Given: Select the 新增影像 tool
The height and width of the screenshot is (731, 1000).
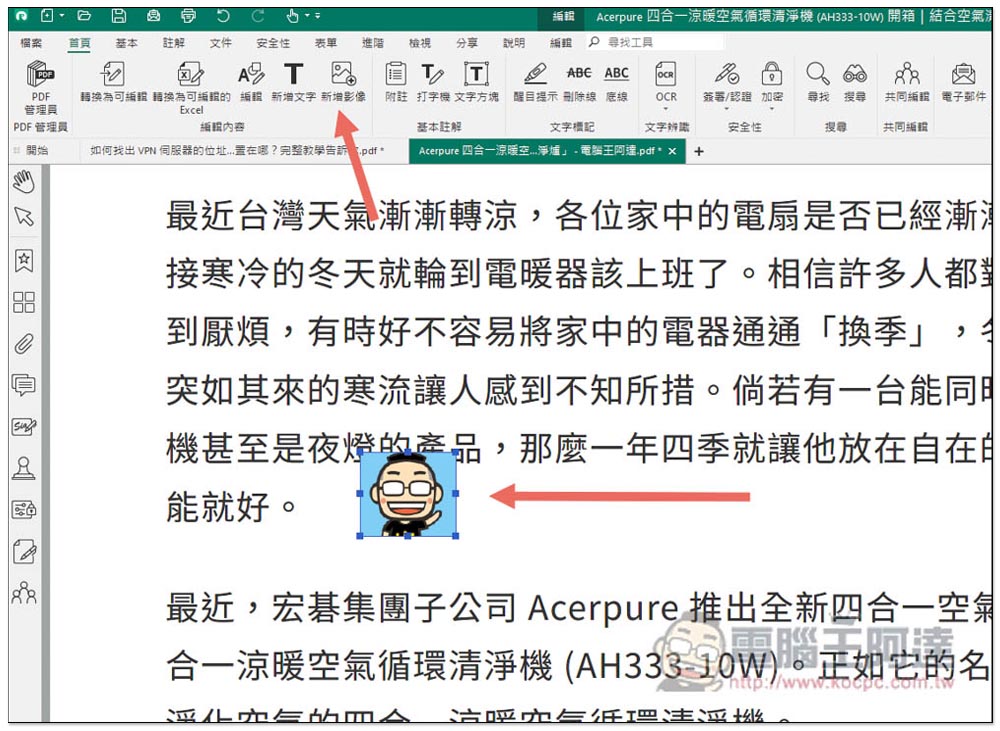Looking at the screenshot, I should [x=343, y=81].
